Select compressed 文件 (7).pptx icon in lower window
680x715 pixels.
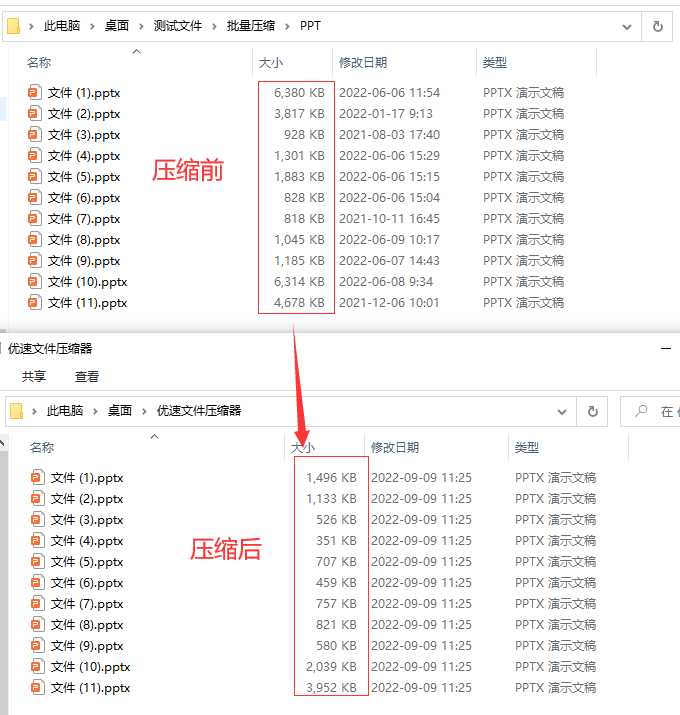(x=37, y=603)
